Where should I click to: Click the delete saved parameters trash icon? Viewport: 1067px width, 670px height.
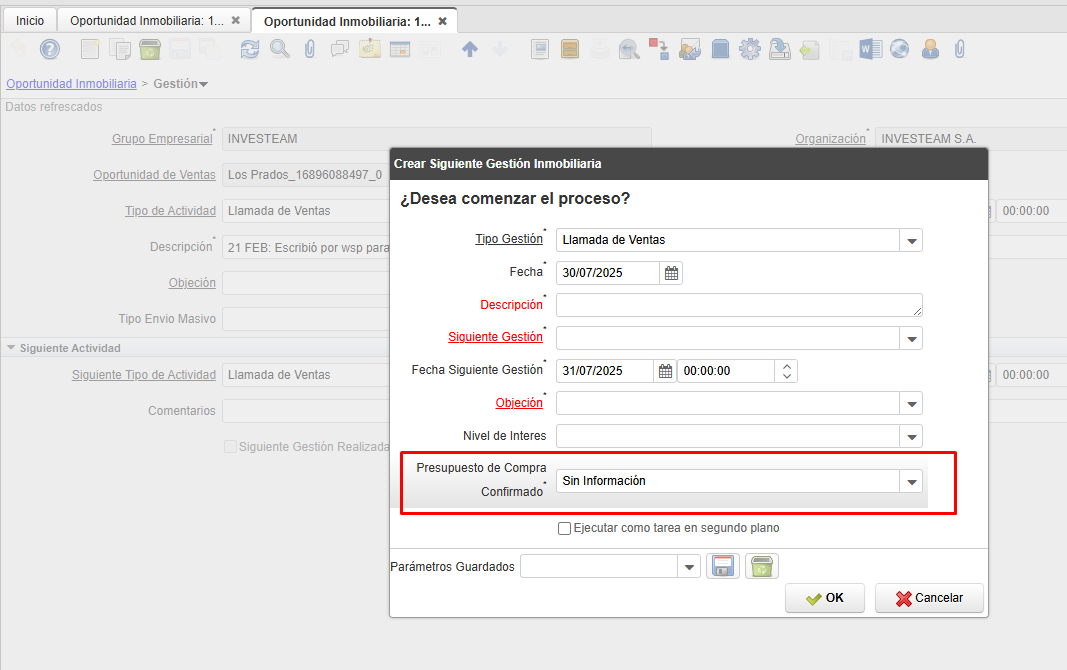[761, 567]
